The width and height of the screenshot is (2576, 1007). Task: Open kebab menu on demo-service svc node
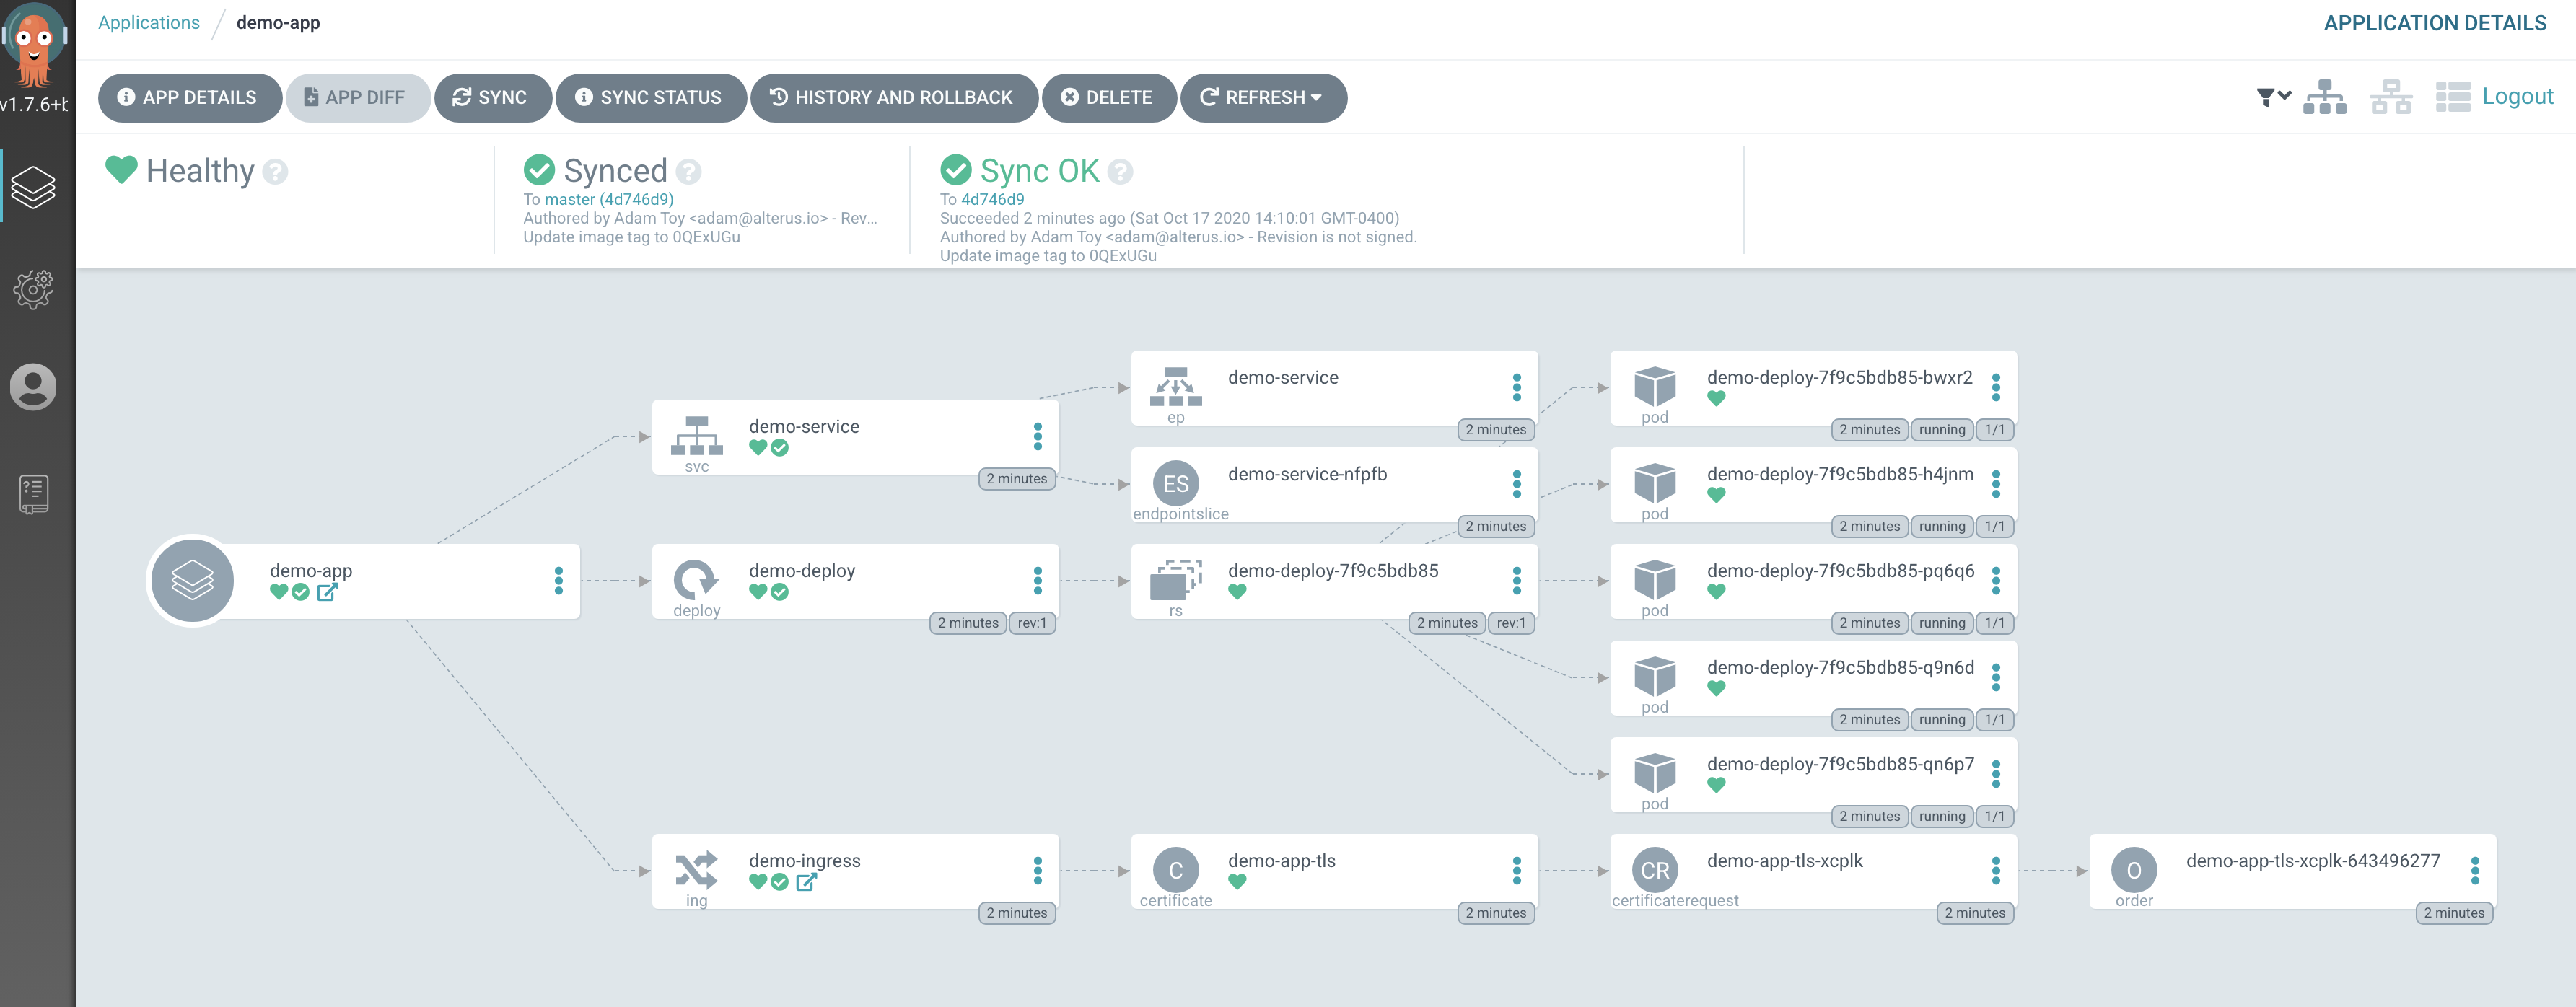click(1037, 436)
